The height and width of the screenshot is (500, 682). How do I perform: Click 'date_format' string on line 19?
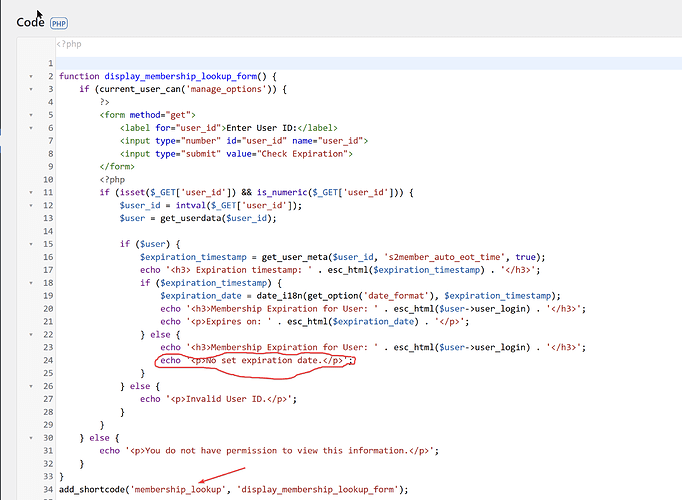point(396,296)
